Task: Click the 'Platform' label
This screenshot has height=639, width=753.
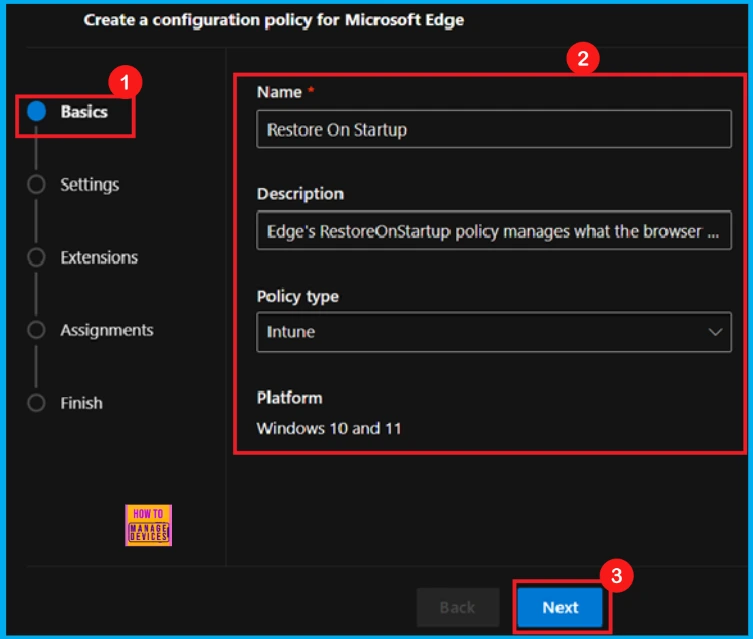Action: pyautogui.click(x=290, y=398)
